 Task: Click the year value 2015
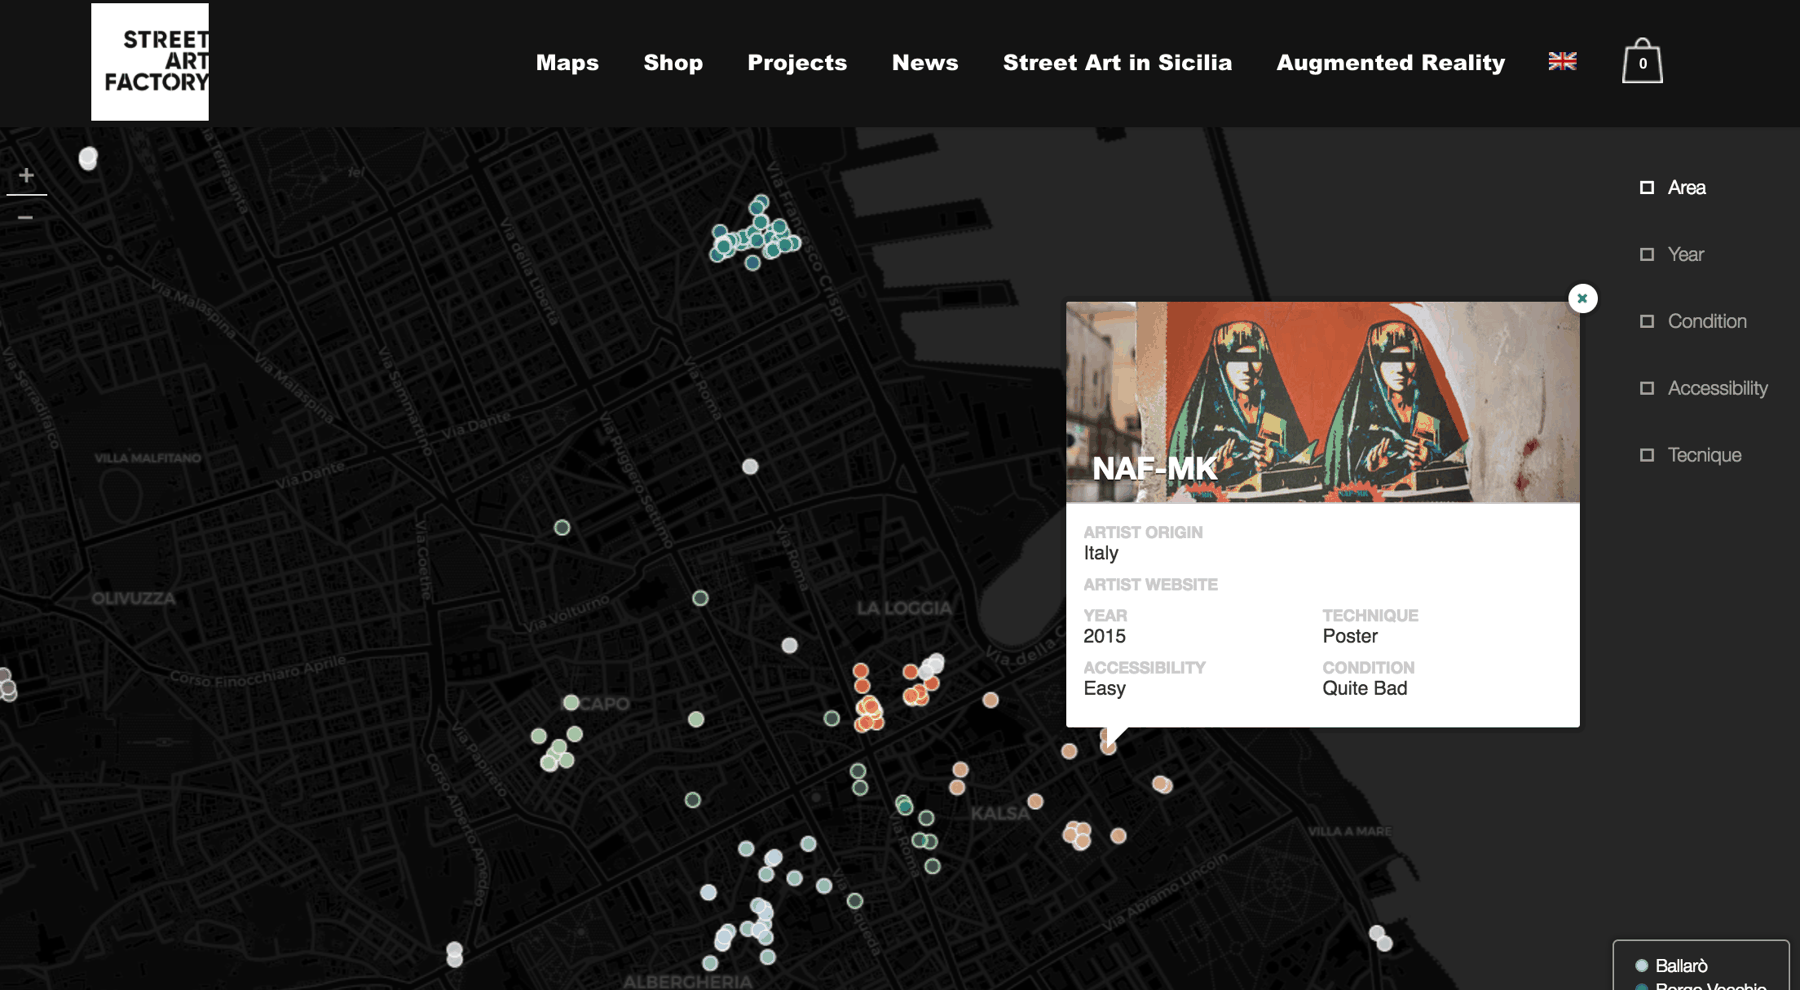point(1104,636)
